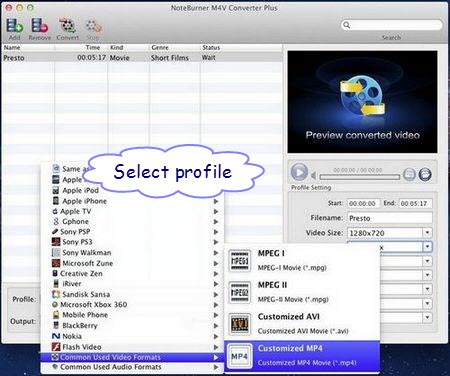The image size is (450, 376).
Task: Expand the Sony PSP submenu arrow
Action: point(216,232)
